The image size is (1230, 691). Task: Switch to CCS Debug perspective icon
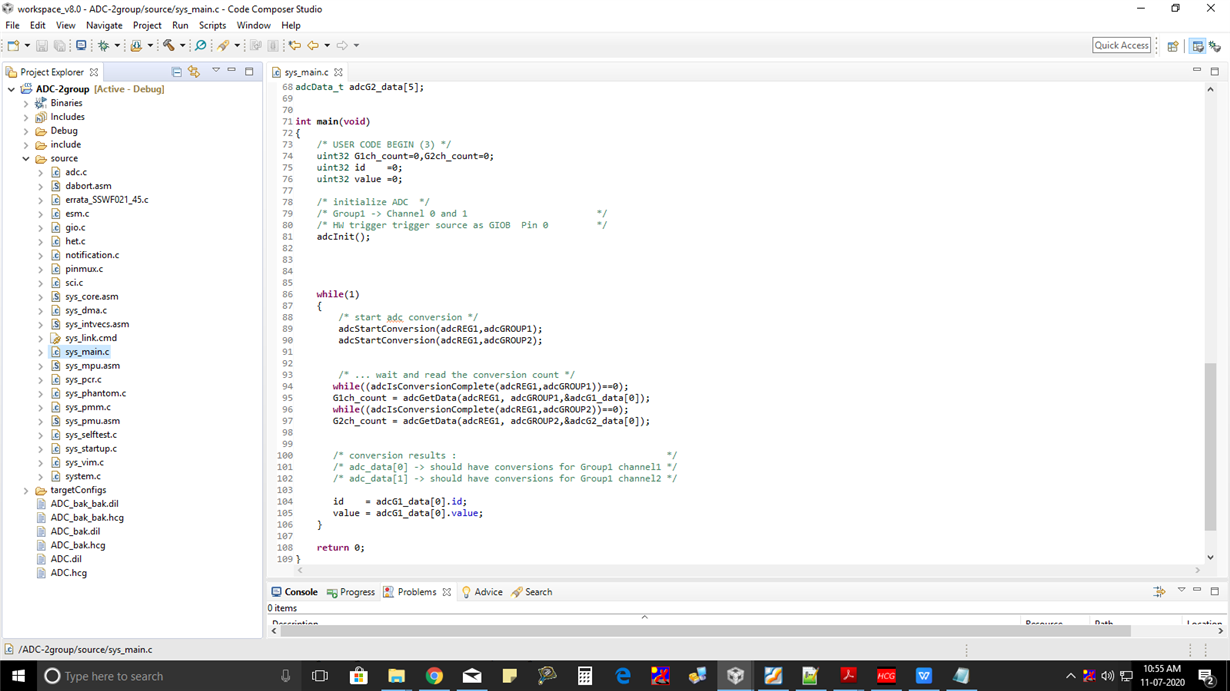pos(1215,46)
